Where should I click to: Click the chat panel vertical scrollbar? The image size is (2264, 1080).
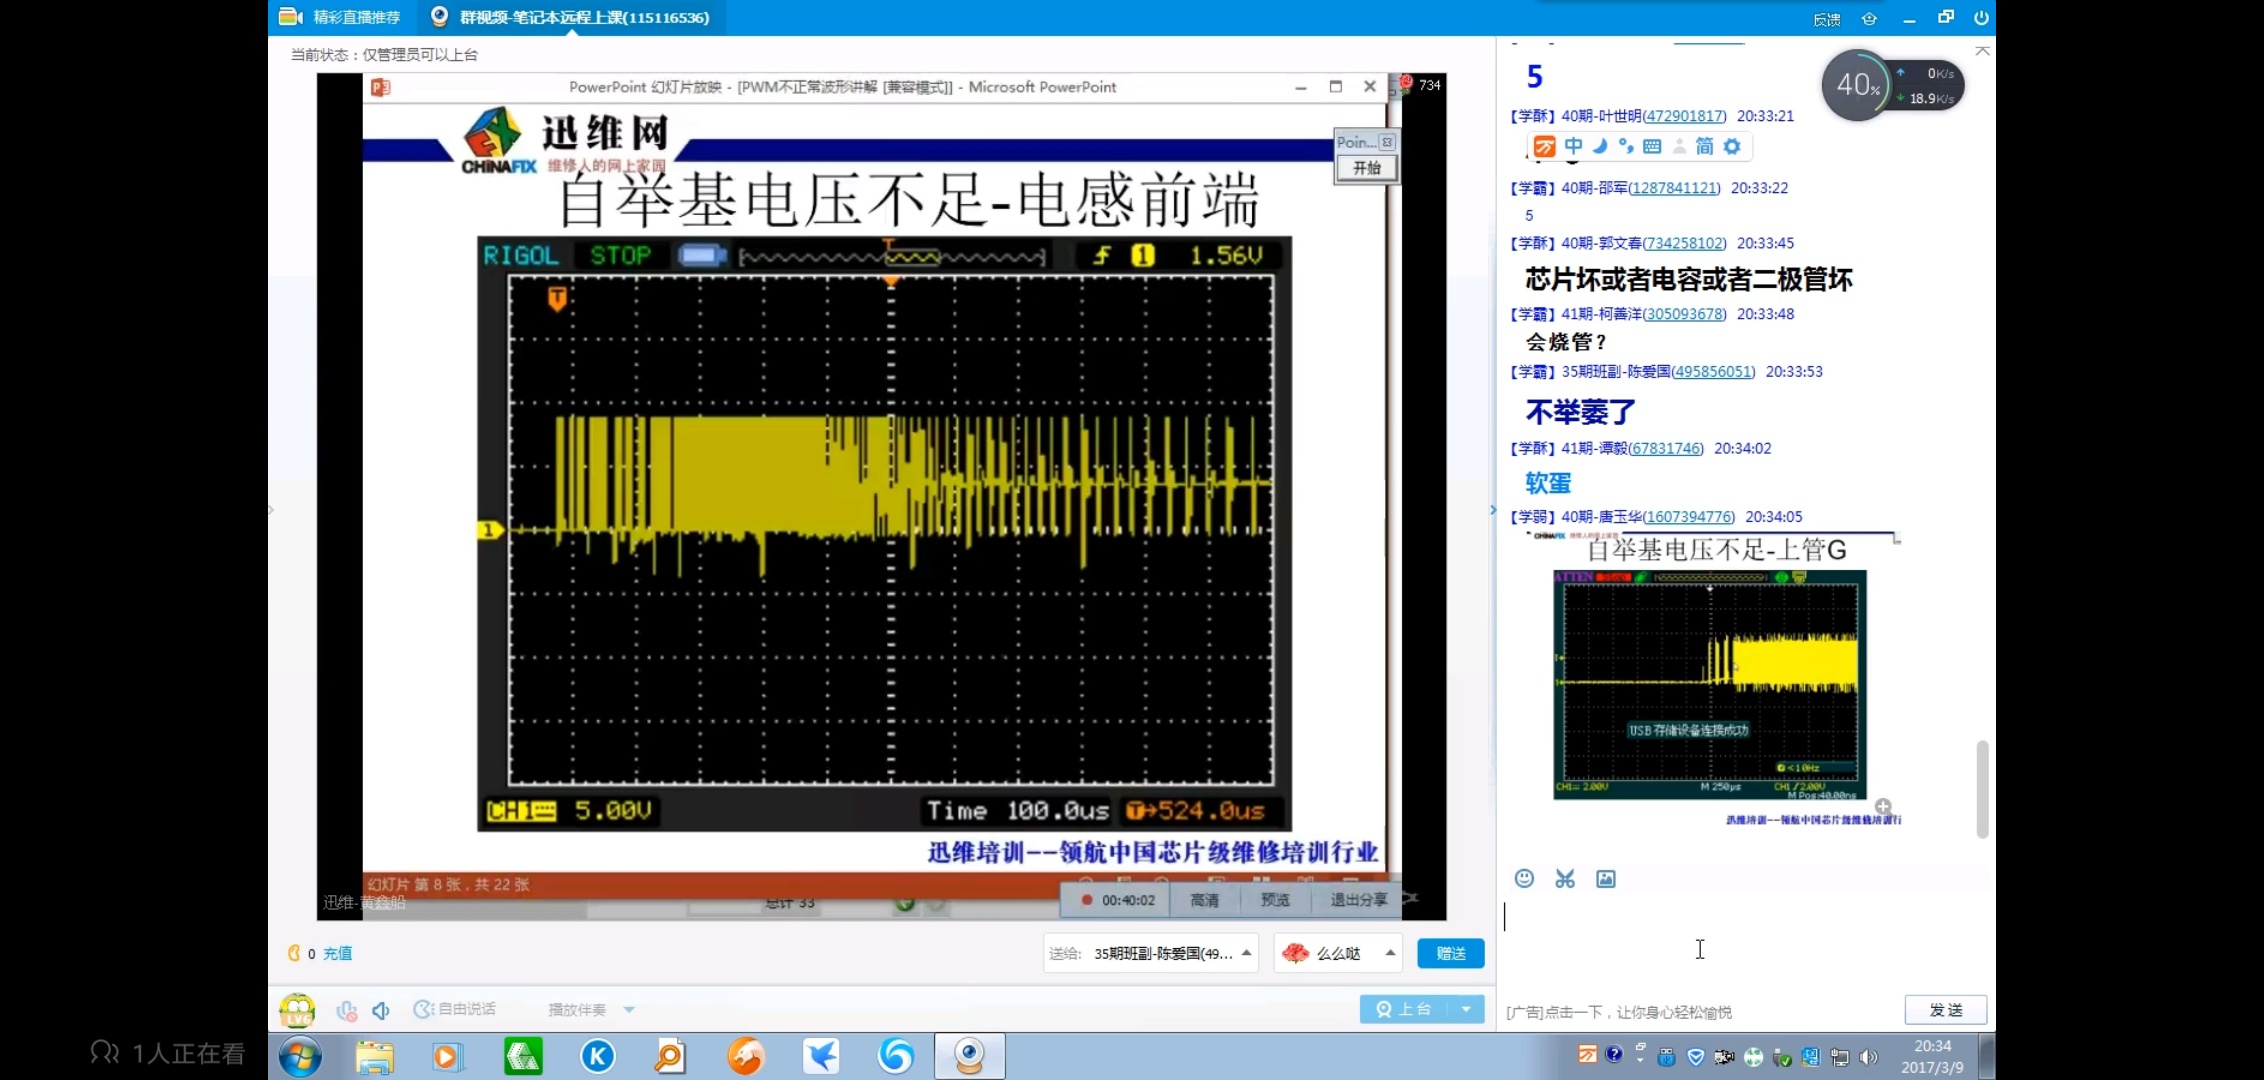pos(1982,788)
